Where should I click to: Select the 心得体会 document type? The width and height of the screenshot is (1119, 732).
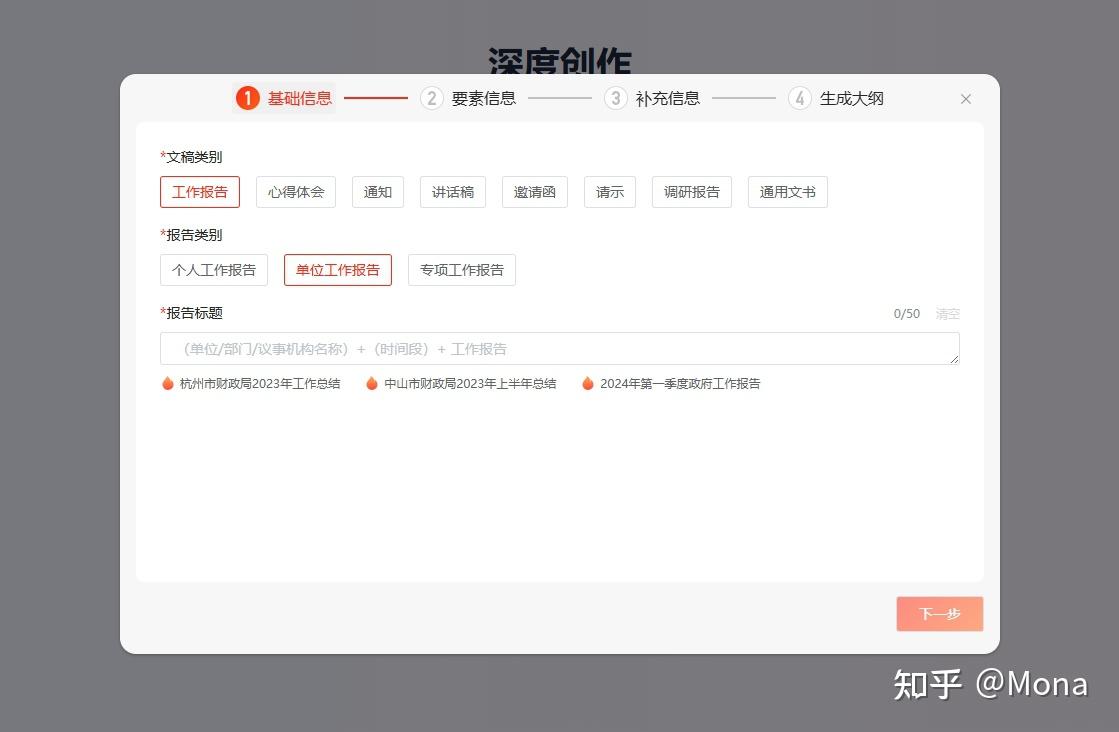(296, 192)
